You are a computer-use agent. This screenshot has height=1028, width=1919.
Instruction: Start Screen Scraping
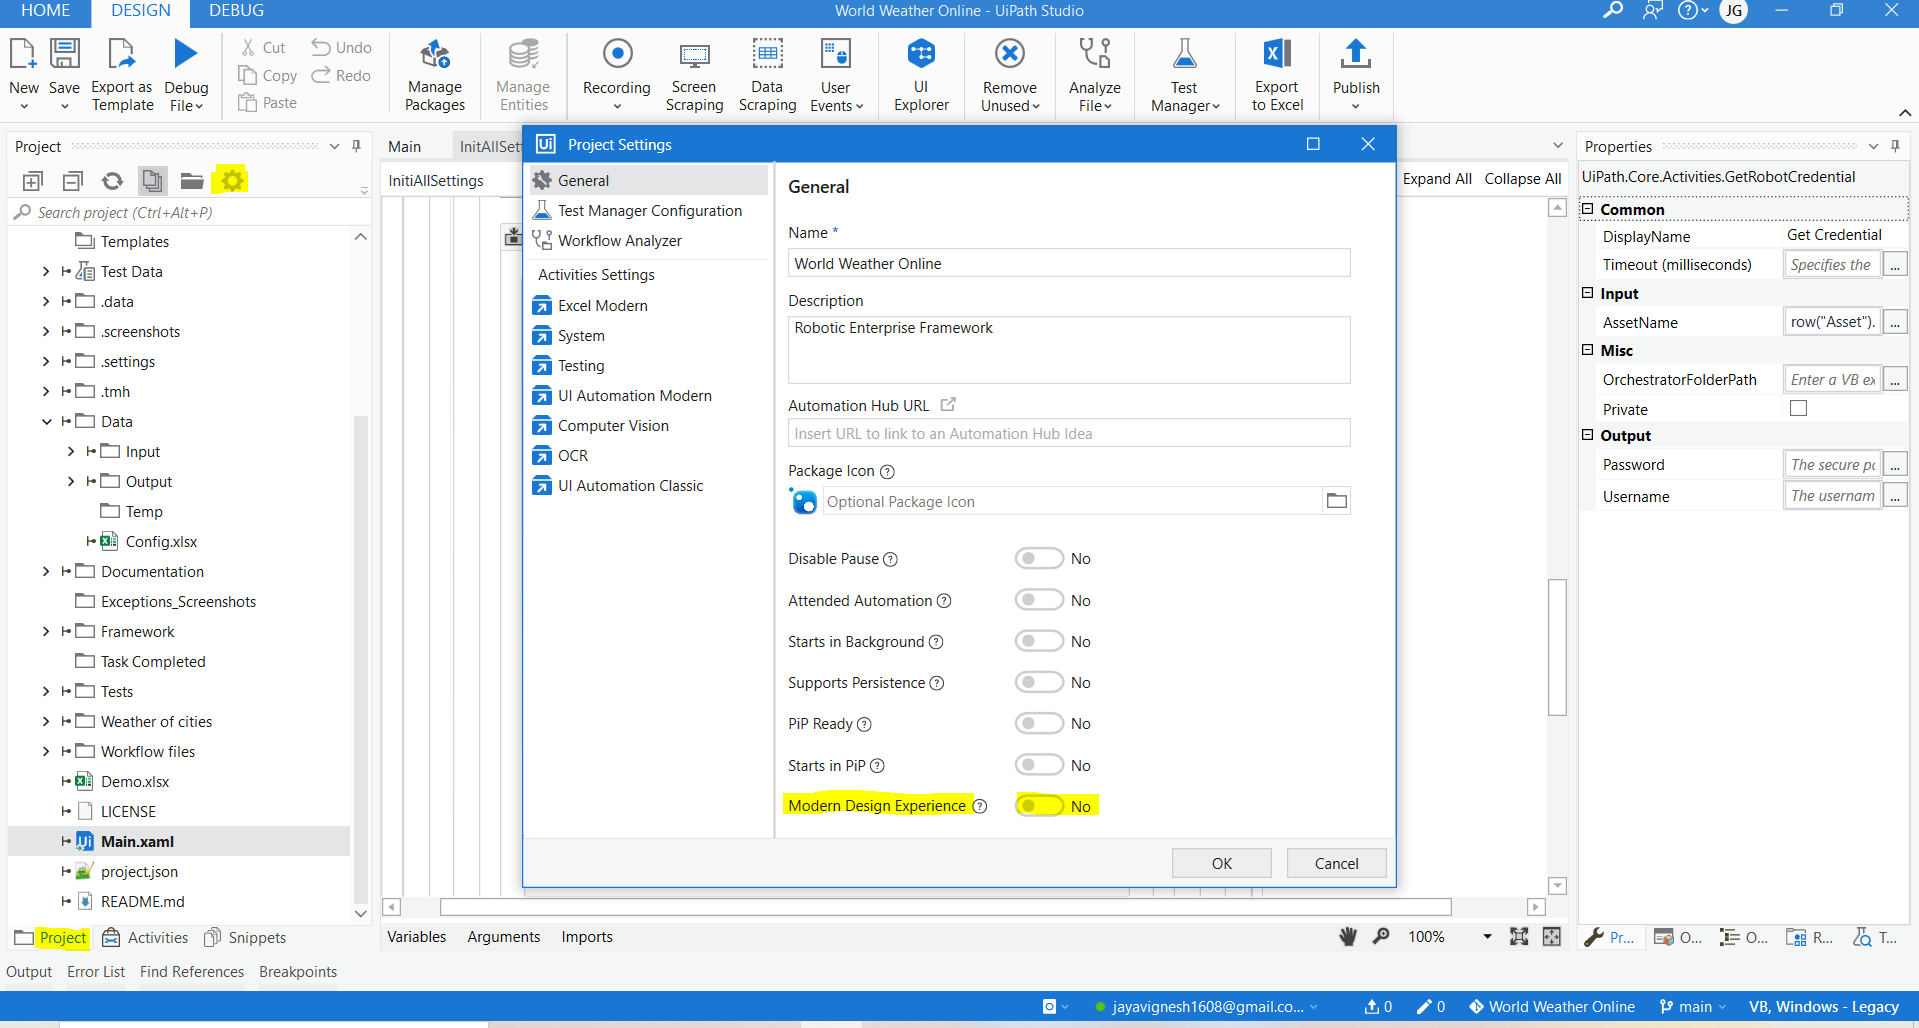694,75
